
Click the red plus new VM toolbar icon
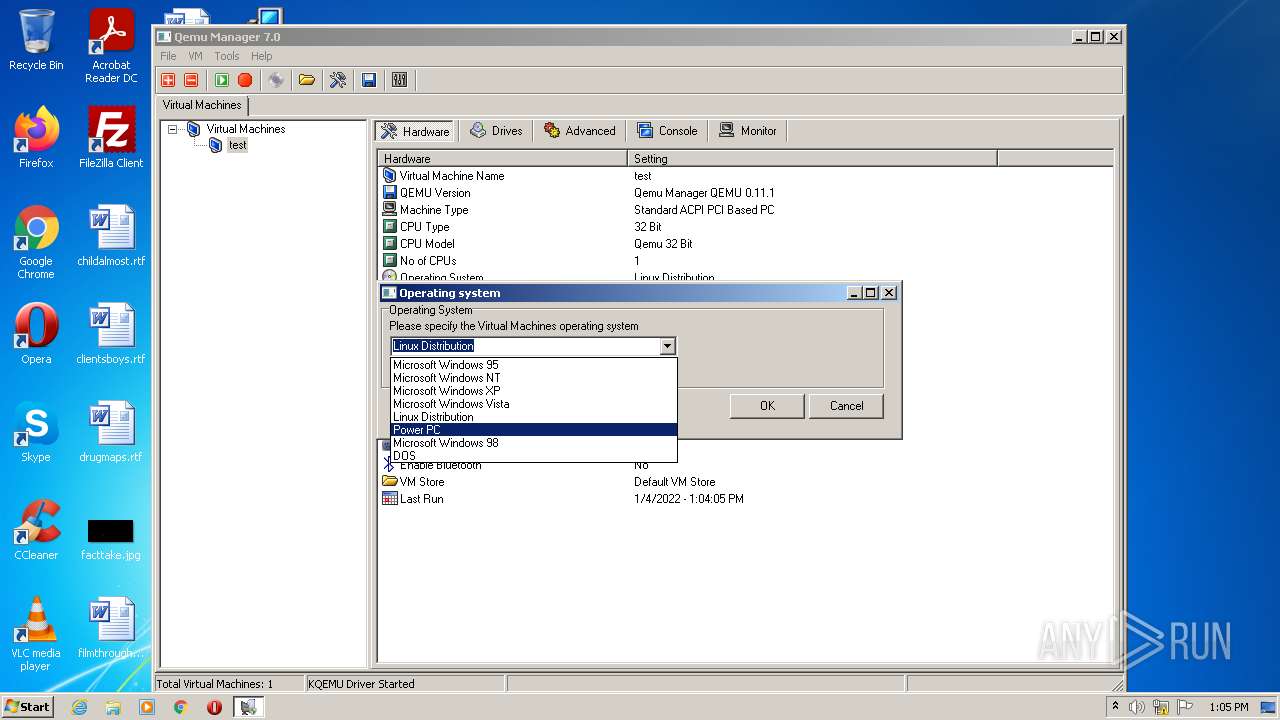(x=168, y=80)
